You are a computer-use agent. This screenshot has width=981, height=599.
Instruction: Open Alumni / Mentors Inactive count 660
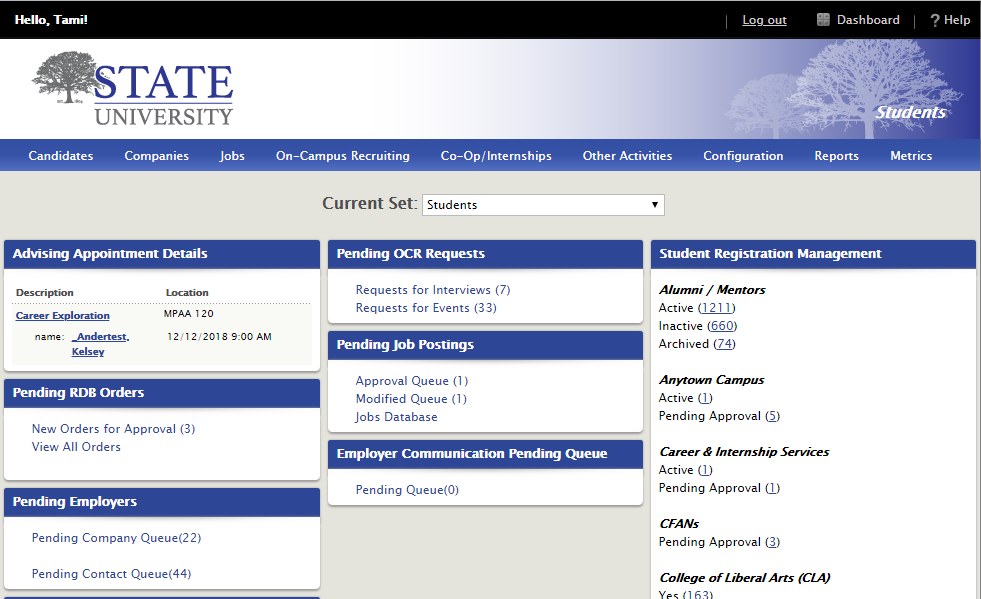click(x=723, y=326)
